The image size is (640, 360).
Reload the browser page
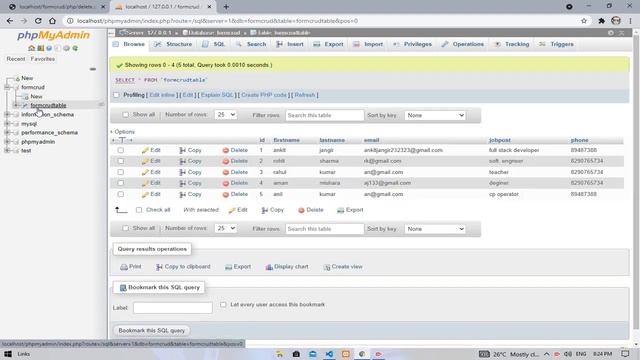(38, 20)
